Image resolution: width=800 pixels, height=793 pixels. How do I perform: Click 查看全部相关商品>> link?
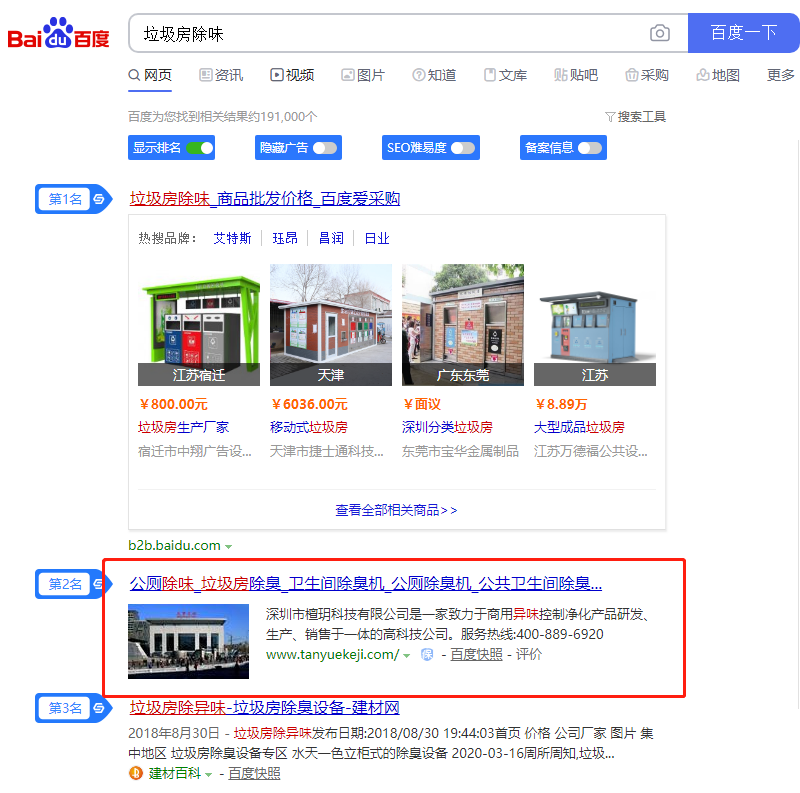click(396, 510)
